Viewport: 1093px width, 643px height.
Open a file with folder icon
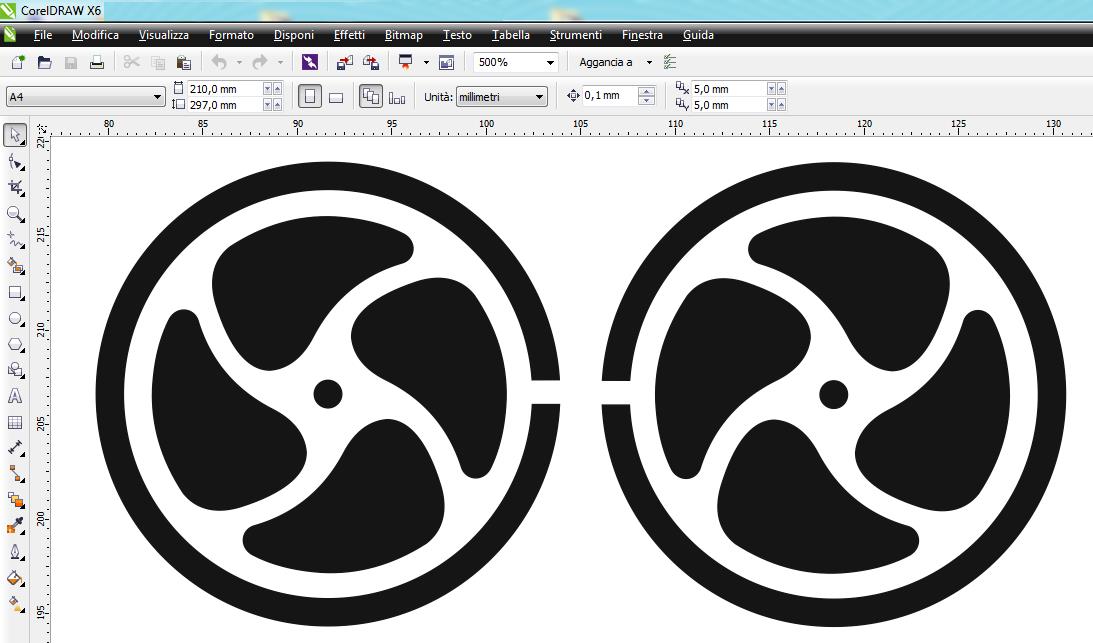pos(45,63)
